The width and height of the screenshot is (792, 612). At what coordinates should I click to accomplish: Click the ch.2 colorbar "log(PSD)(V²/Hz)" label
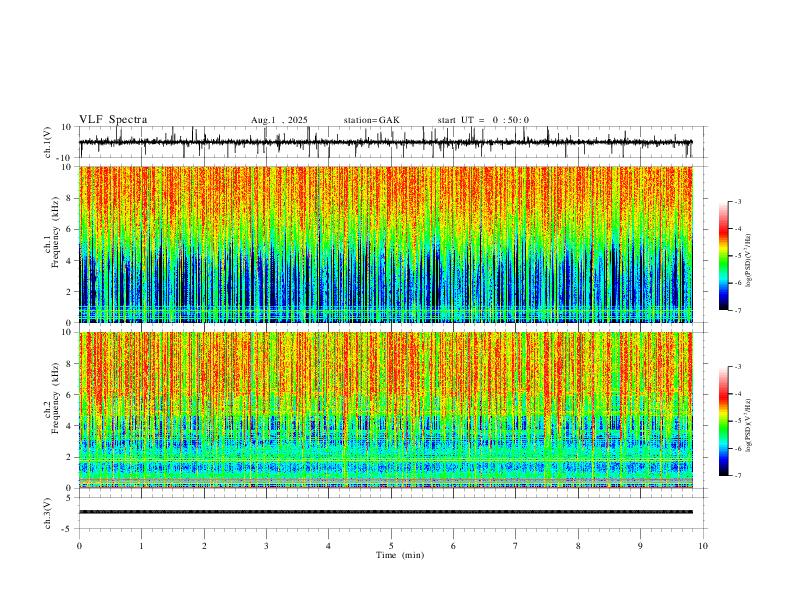(x=748, y=426)
